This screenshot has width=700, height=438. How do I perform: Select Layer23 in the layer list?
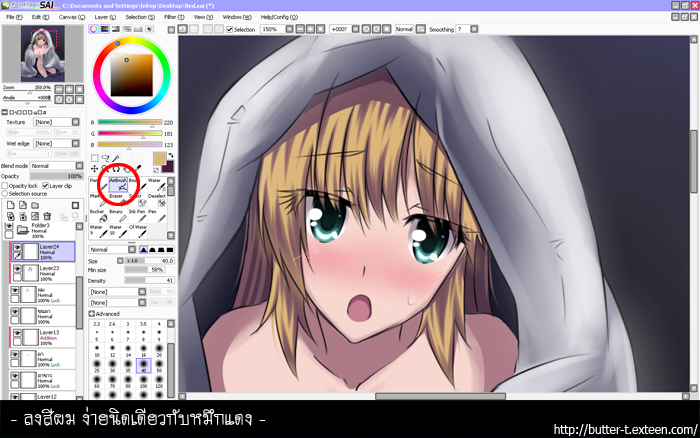point(42,273)
